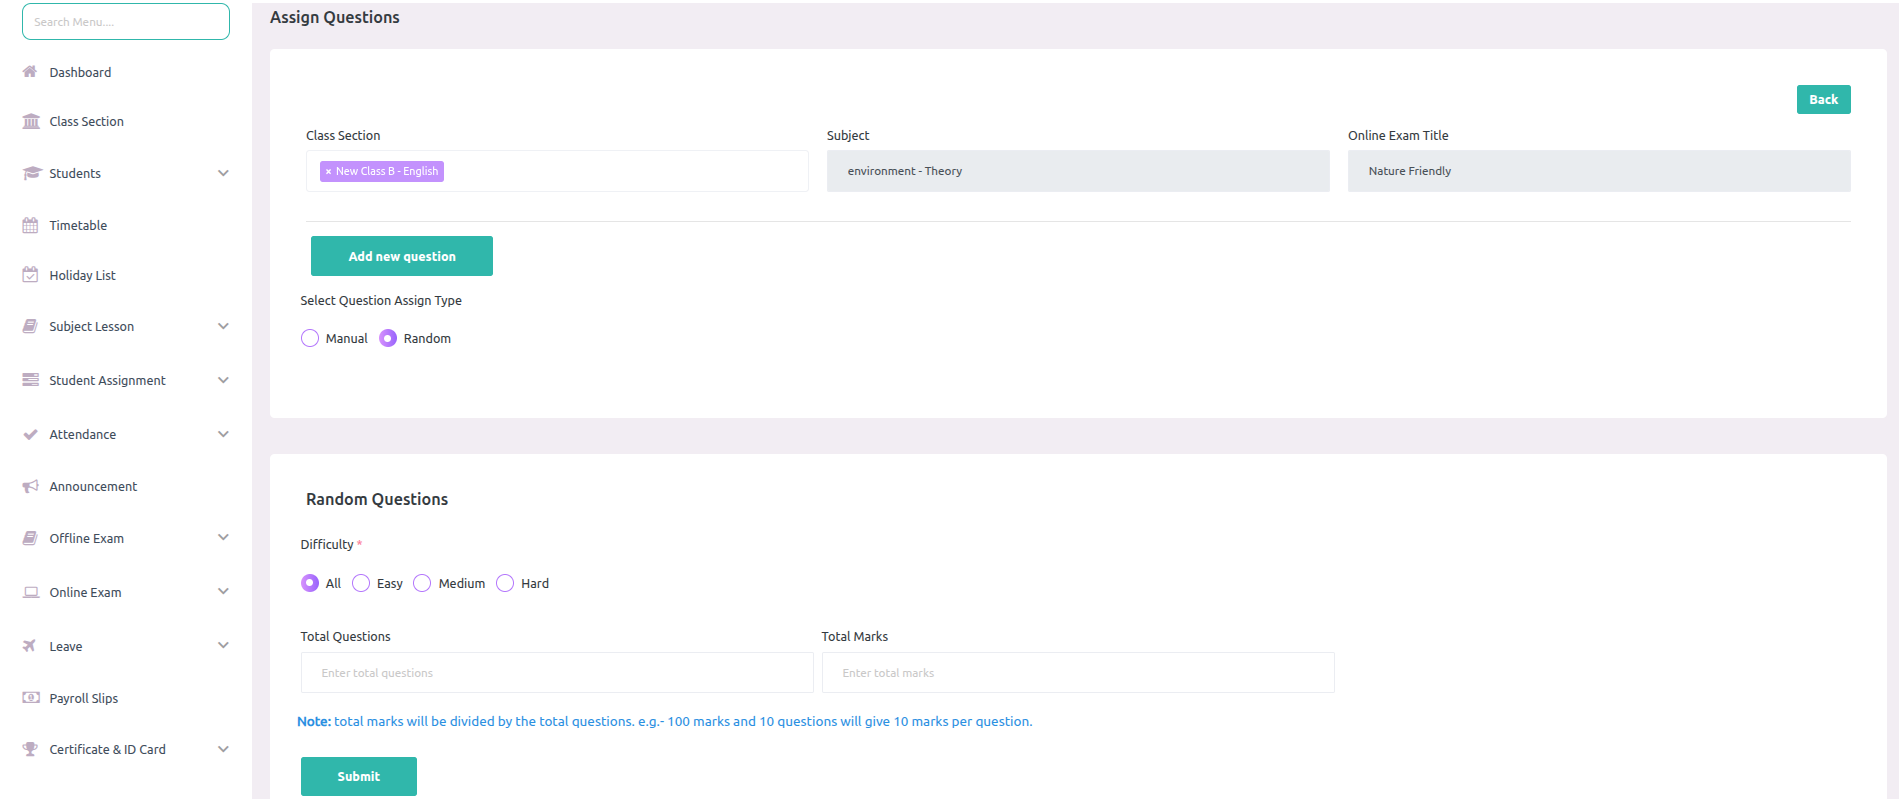Open the Attendance menu item
Screen dimensions: 1899x799
83,434
